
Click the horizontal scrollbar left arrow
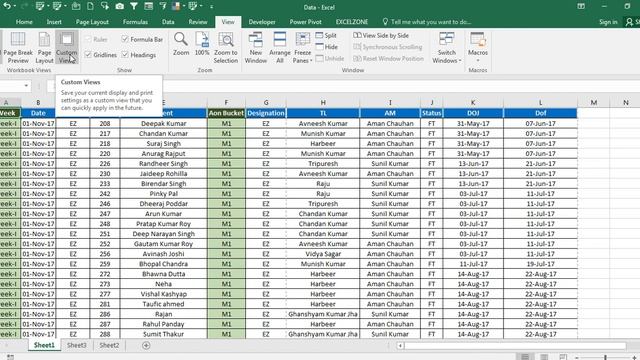(x=400, y=346)
